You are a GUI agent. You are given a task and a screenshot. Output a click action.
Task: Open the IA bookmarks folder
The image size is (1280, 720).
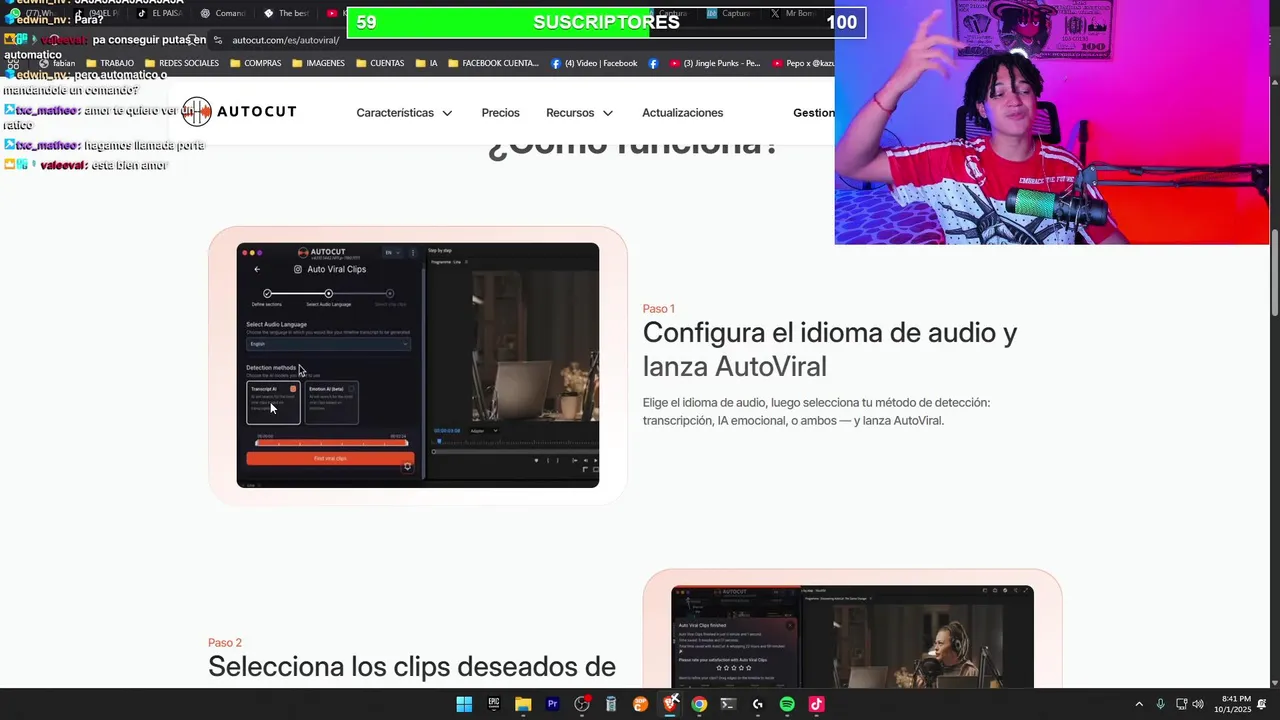427,63
